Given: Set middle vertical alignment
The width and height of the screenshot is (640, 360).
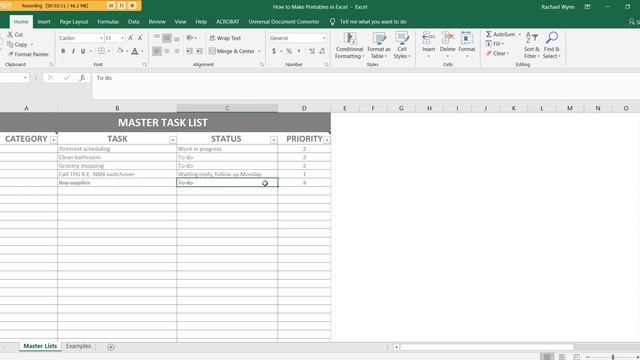Looking at the screenshot, I should pos(167,38).
